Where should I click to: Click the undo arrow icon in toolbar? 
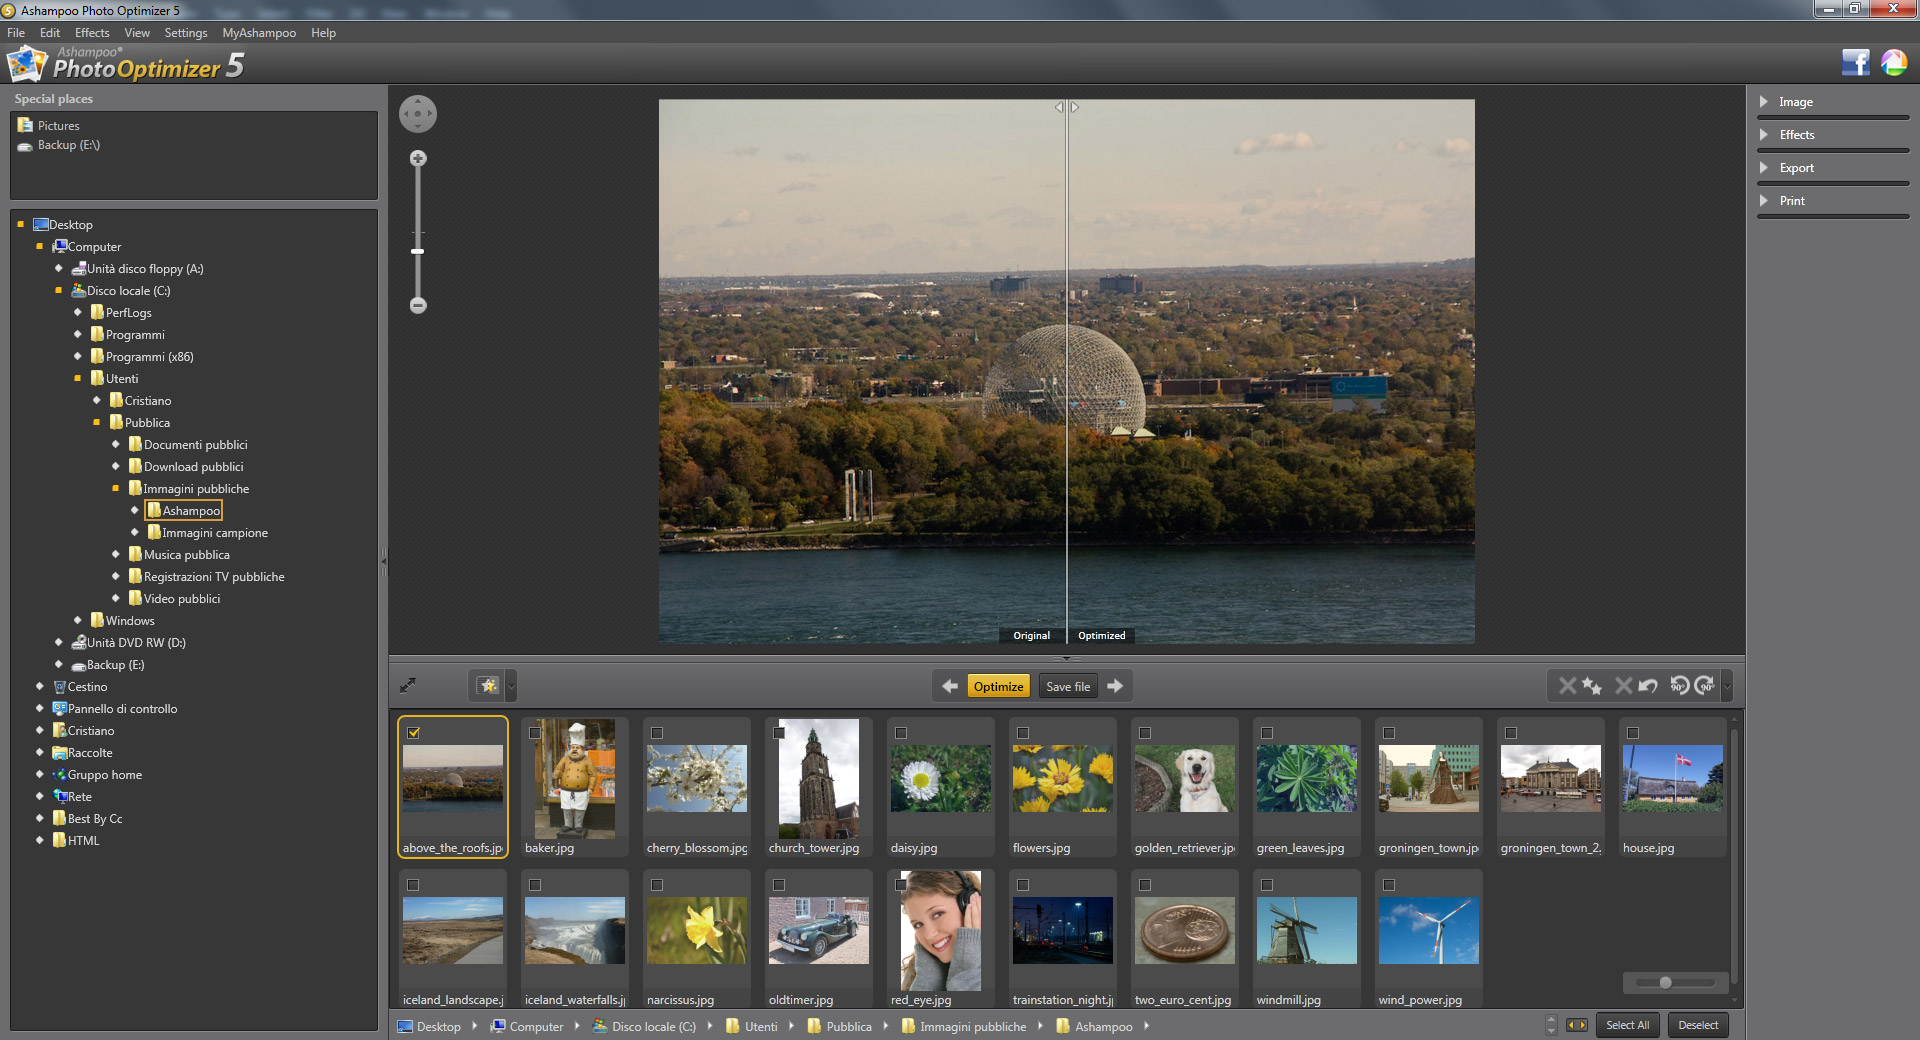click(x=1648, y=686)
